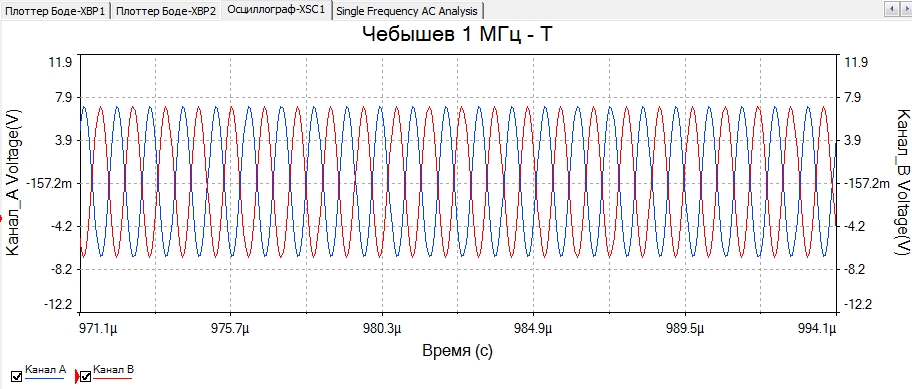This screenshot has height=389, width=912.
Task: Click the Время (с) axis label
Action: (x=457, y=351)
